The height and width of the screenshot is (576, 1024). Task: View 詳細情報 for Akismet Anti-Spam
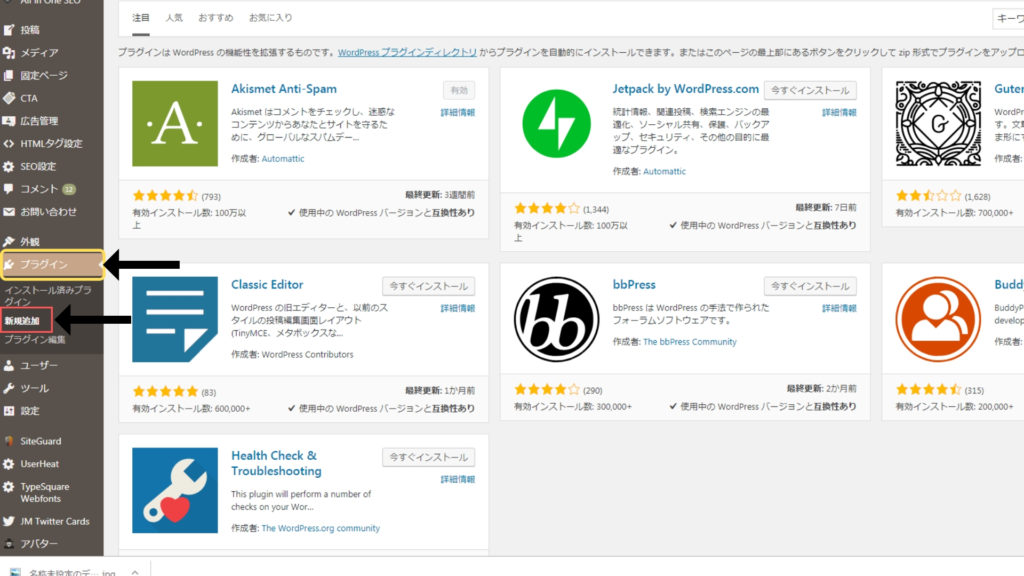pos(458,112)
